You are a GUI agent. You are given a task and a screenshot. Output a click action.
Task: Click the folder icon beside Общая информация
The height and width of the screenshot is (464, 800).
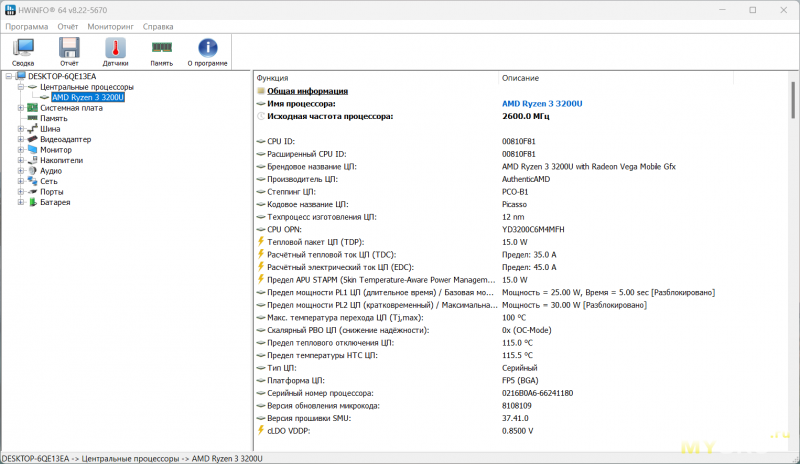(x=261, y=91)
